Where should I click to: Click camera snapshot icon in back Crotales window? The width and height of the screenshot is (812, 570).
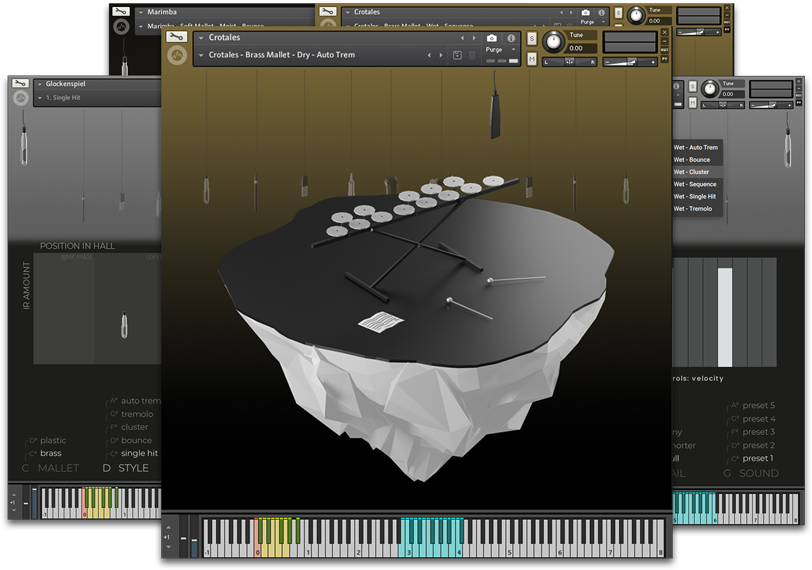(585, 12)
